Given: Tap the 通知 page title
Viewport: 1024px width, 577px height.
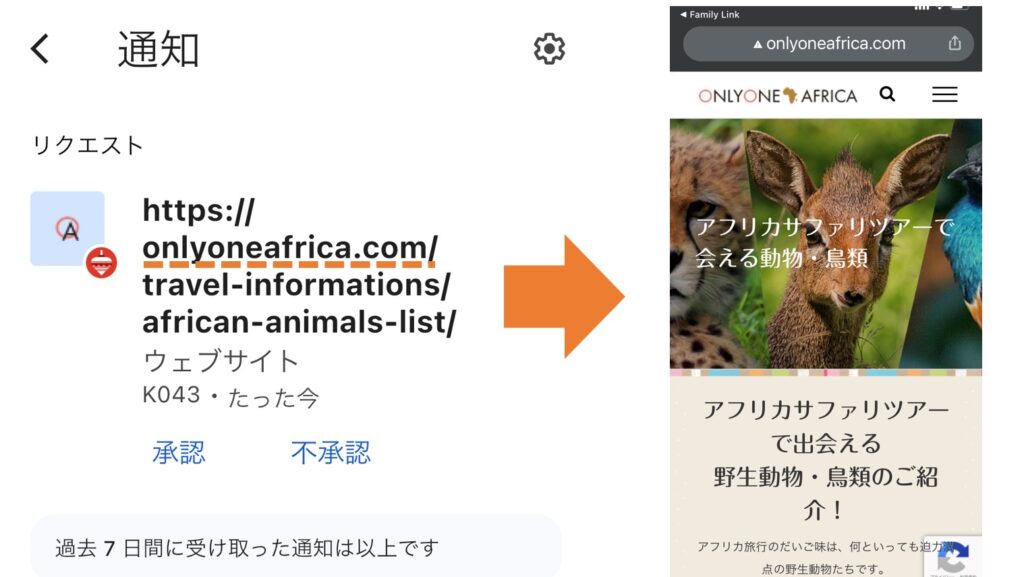Looking at the screenshot, I should pos(158,49).
